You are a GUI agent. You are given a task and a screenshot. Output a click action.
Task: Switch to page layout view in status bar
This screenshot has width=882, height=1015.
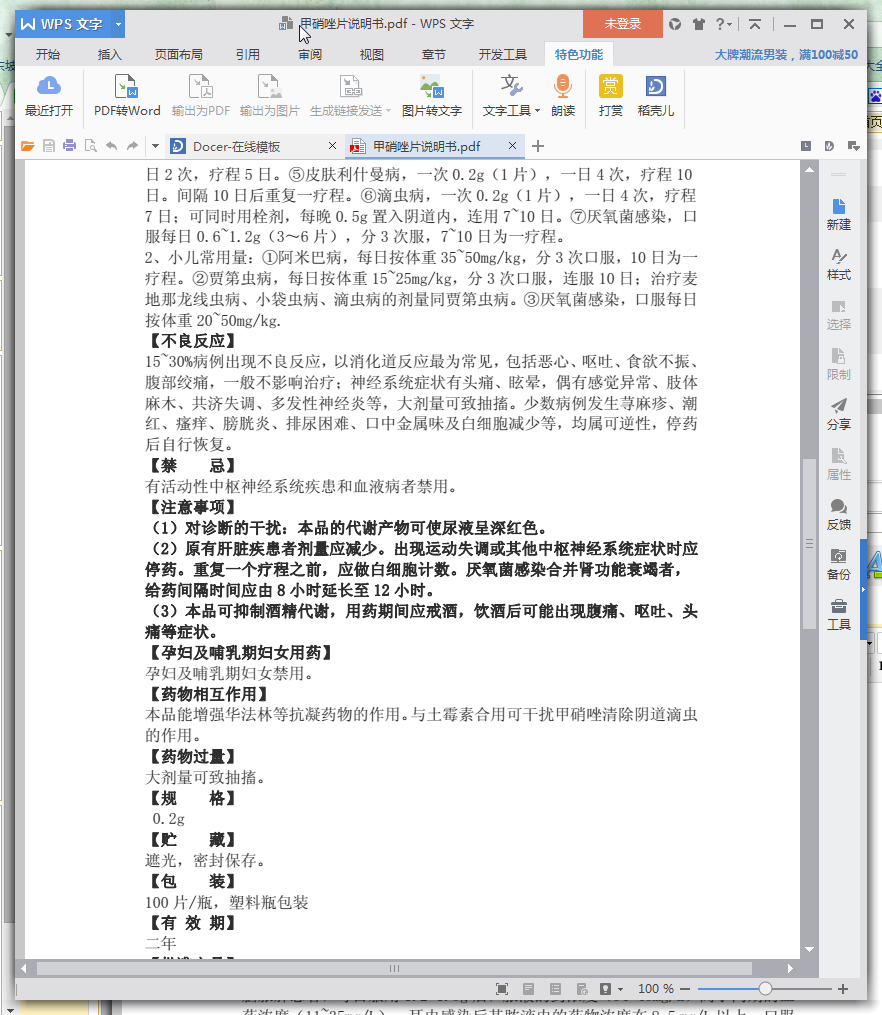[x=529, y=988]
